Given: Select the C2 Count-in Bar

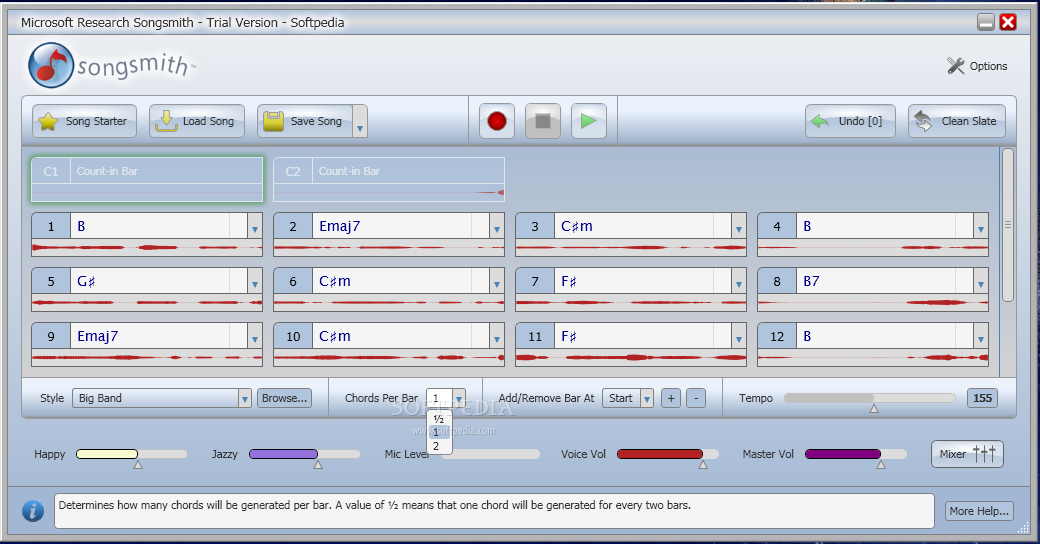Looking at the screenshot, I should click(389, 179).
